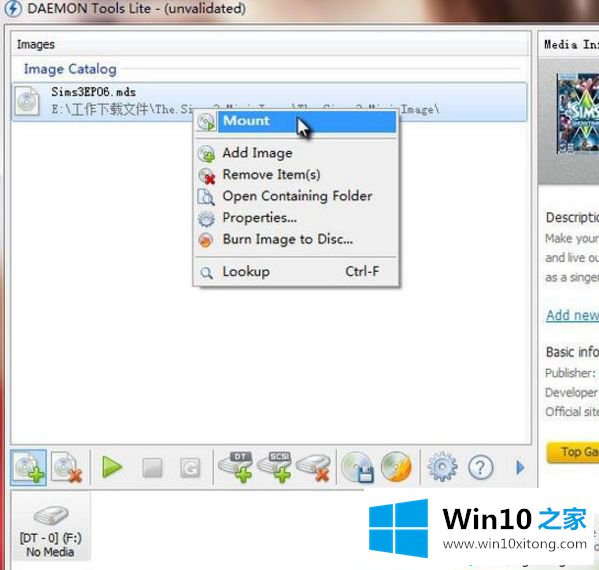Viewport: 599px width, 570px height.
Task: Select the Sims3EP06.mds image entry
Action: pos(269,102)
